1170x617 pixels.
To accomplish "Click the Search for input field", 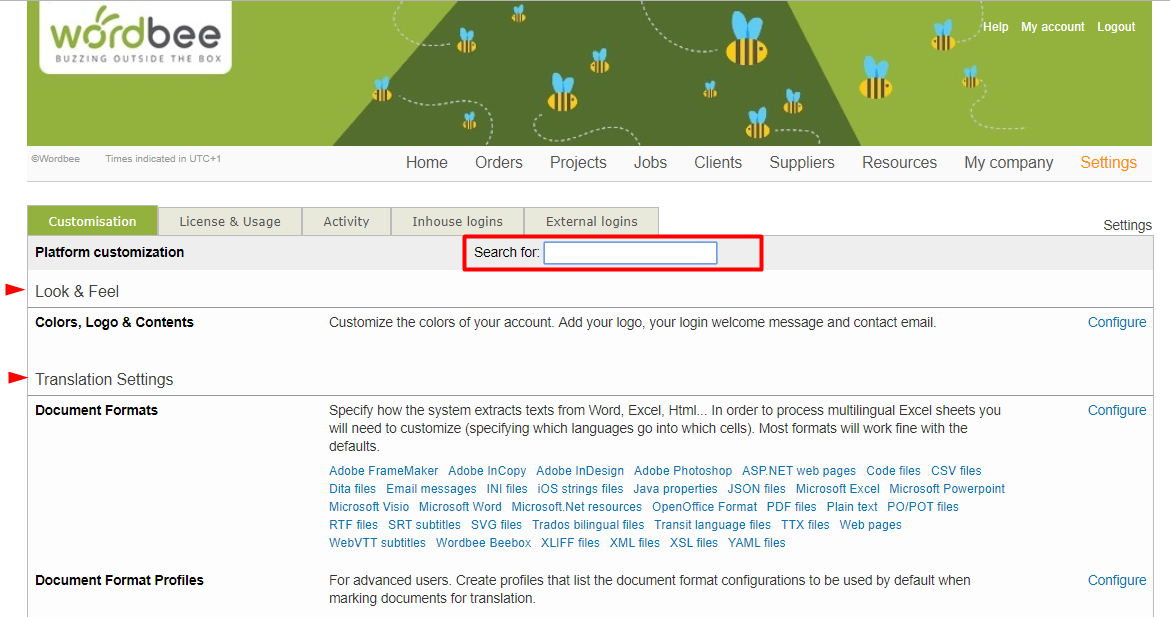I will (x=630, y=253).
